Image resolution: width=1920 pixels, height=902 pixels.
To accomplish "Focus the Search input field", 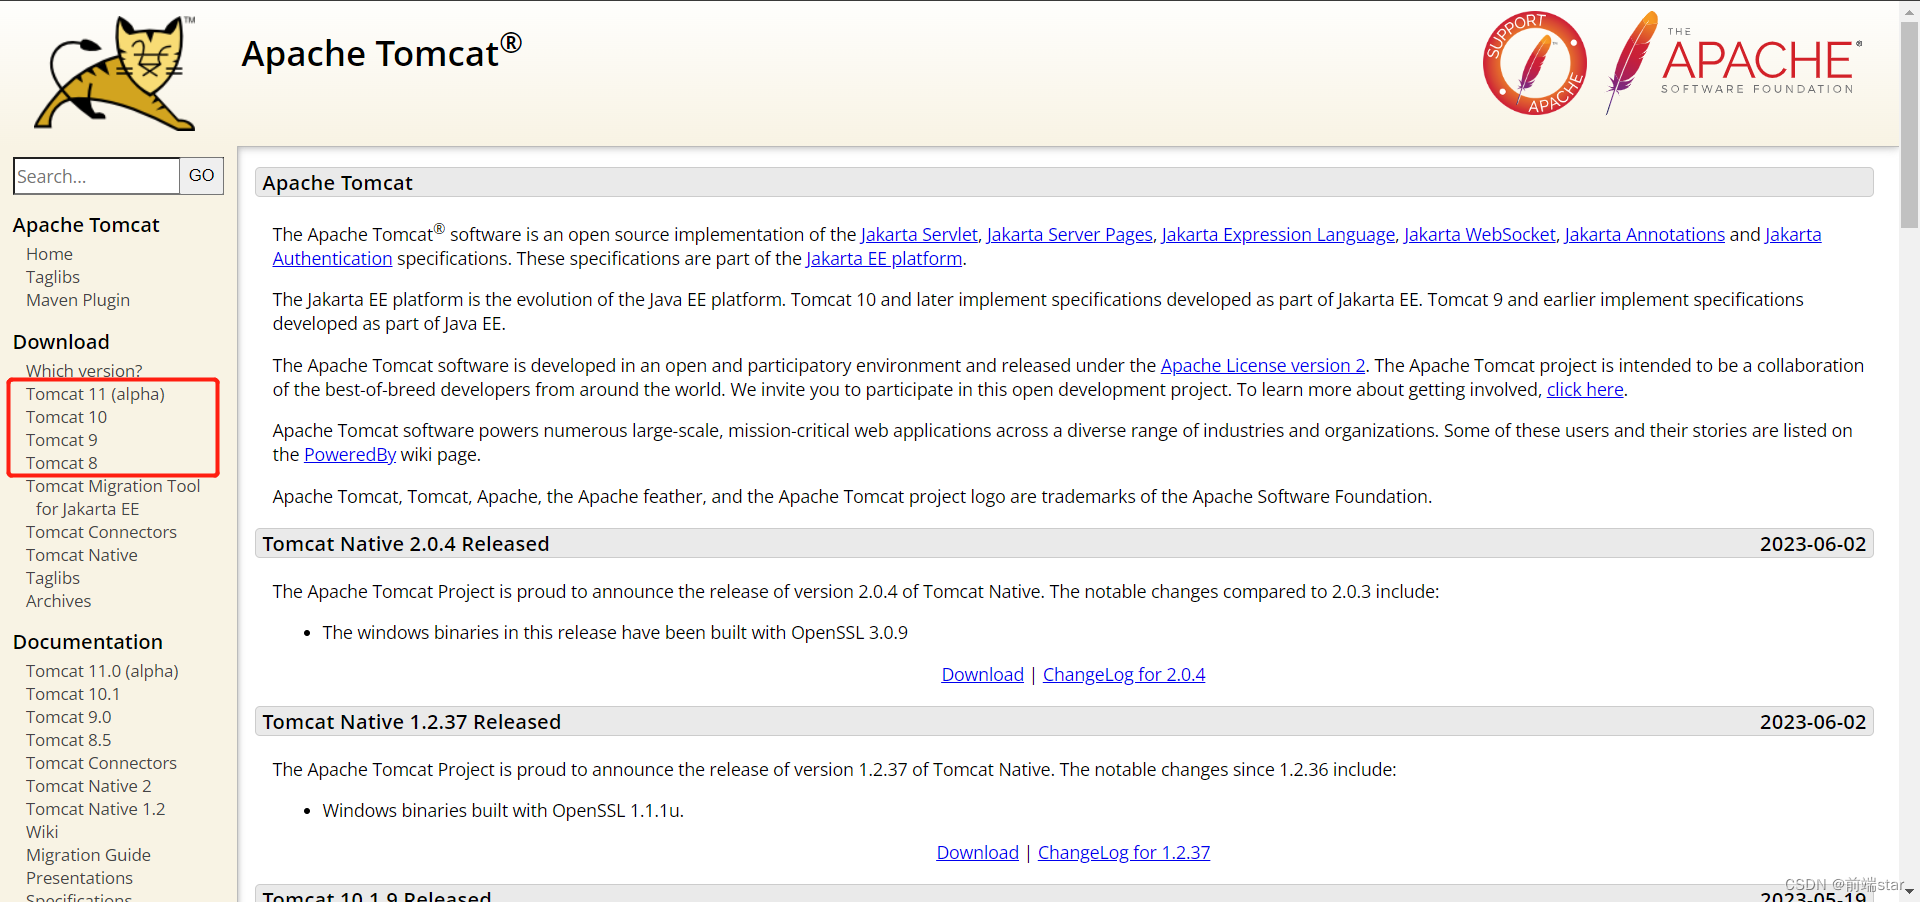I will pos(96,176).
